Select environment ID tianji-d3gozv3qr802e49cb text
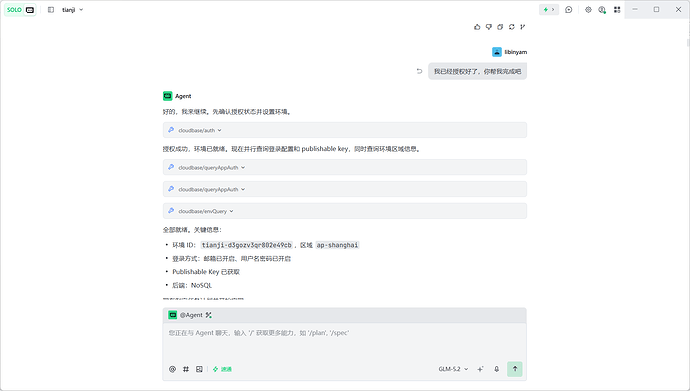This screenshot has width=690, height=391. (x=246, y=245)
